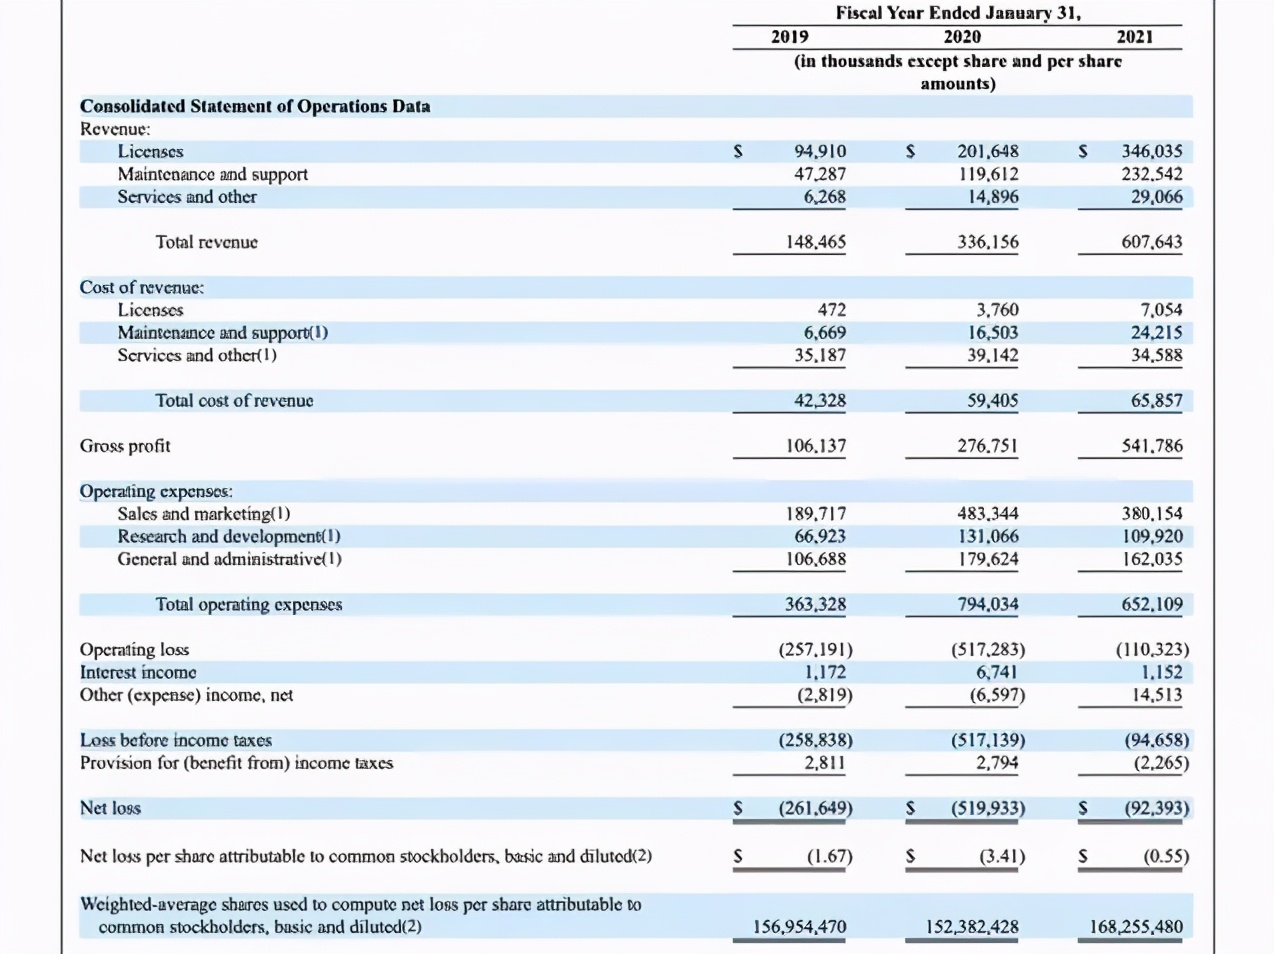1274x954 pixels.
Task: Select the "Operating loss" row label
Action: tap(134, 650)
